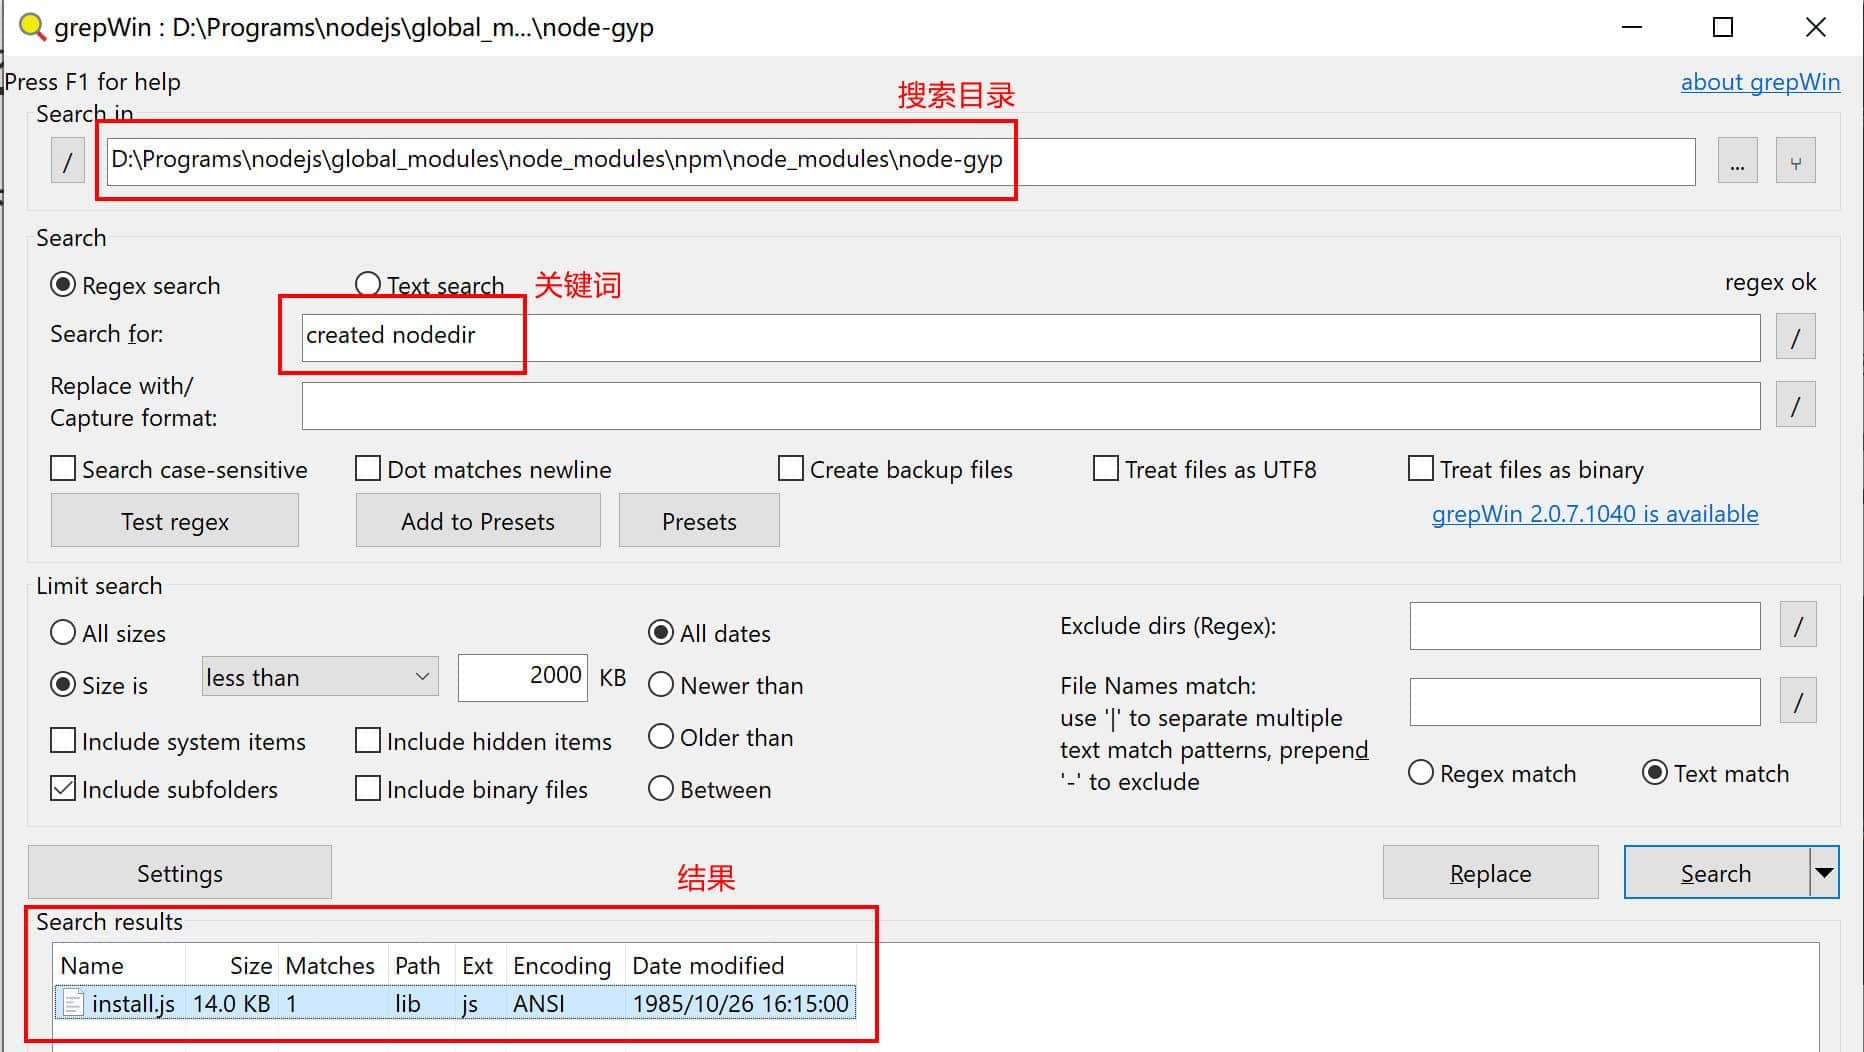The image size is (1864, 1052).
Task: Sort results by Size column
Action: 232,965
